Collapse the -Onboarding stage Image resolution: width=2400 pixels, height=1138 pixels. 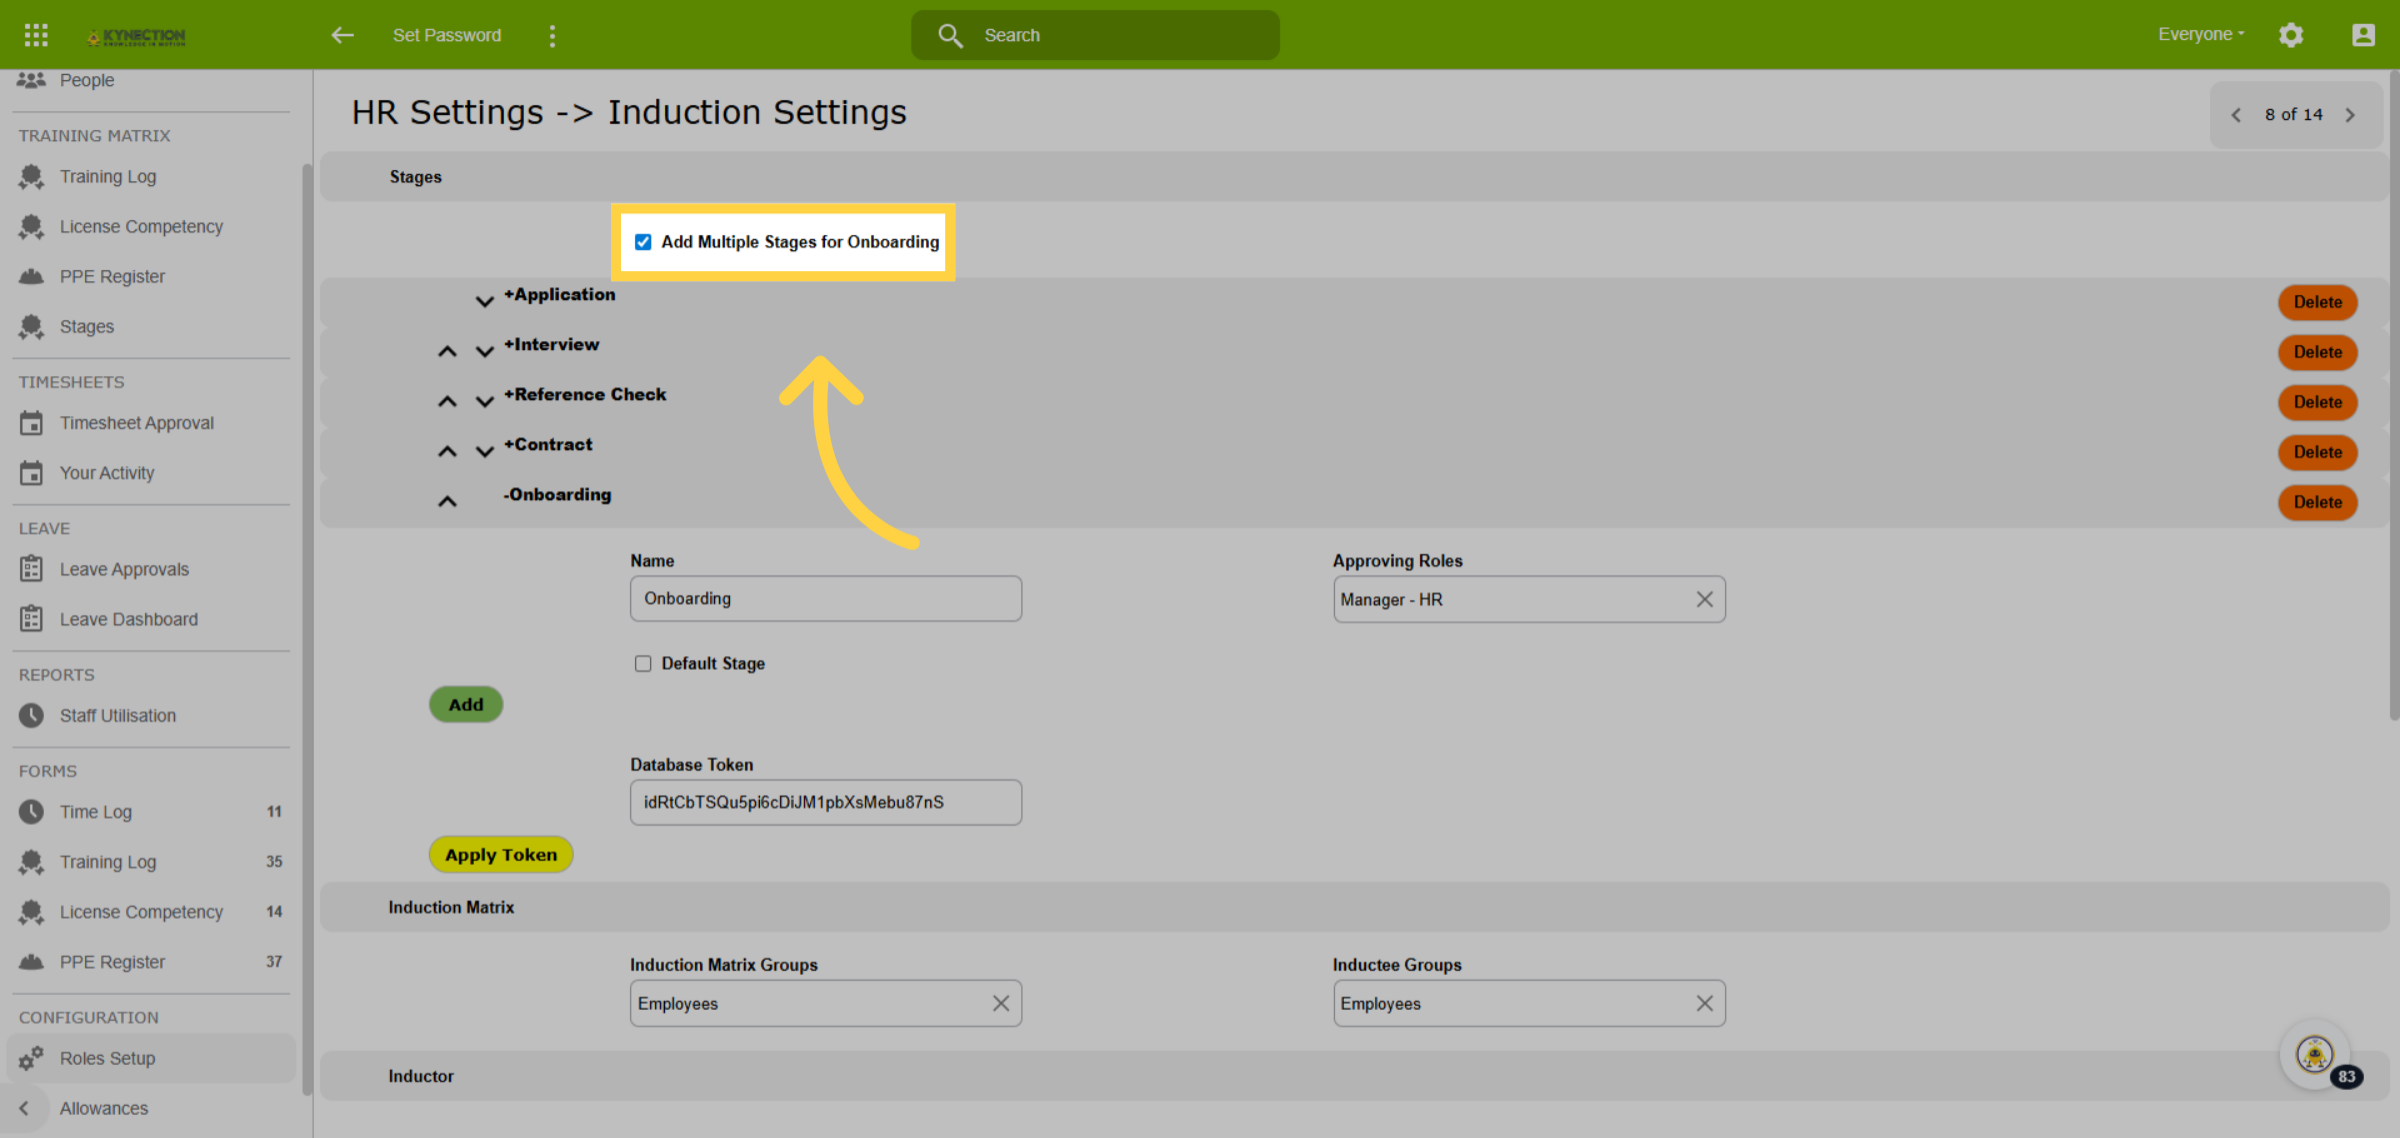pos(557,494)
